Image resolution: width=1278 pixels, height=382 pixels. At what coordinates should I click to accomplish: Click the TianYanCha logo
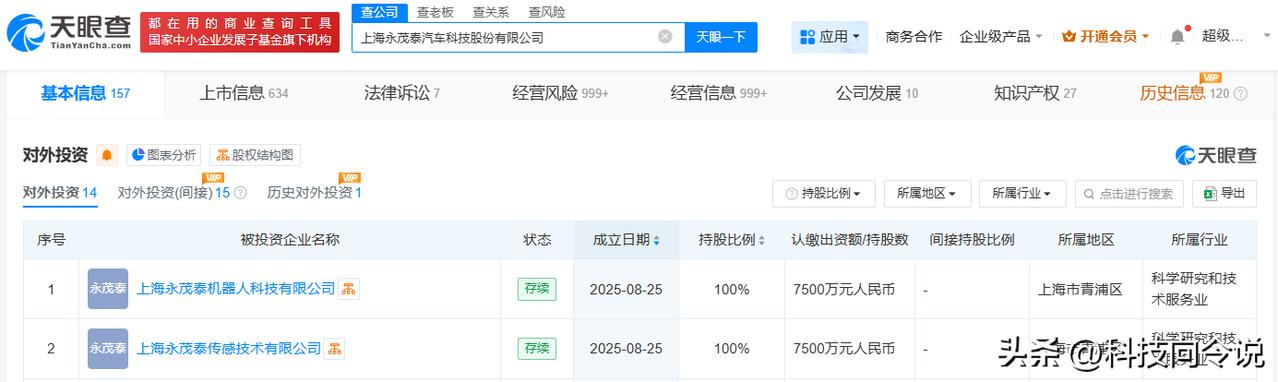(68, 33)
